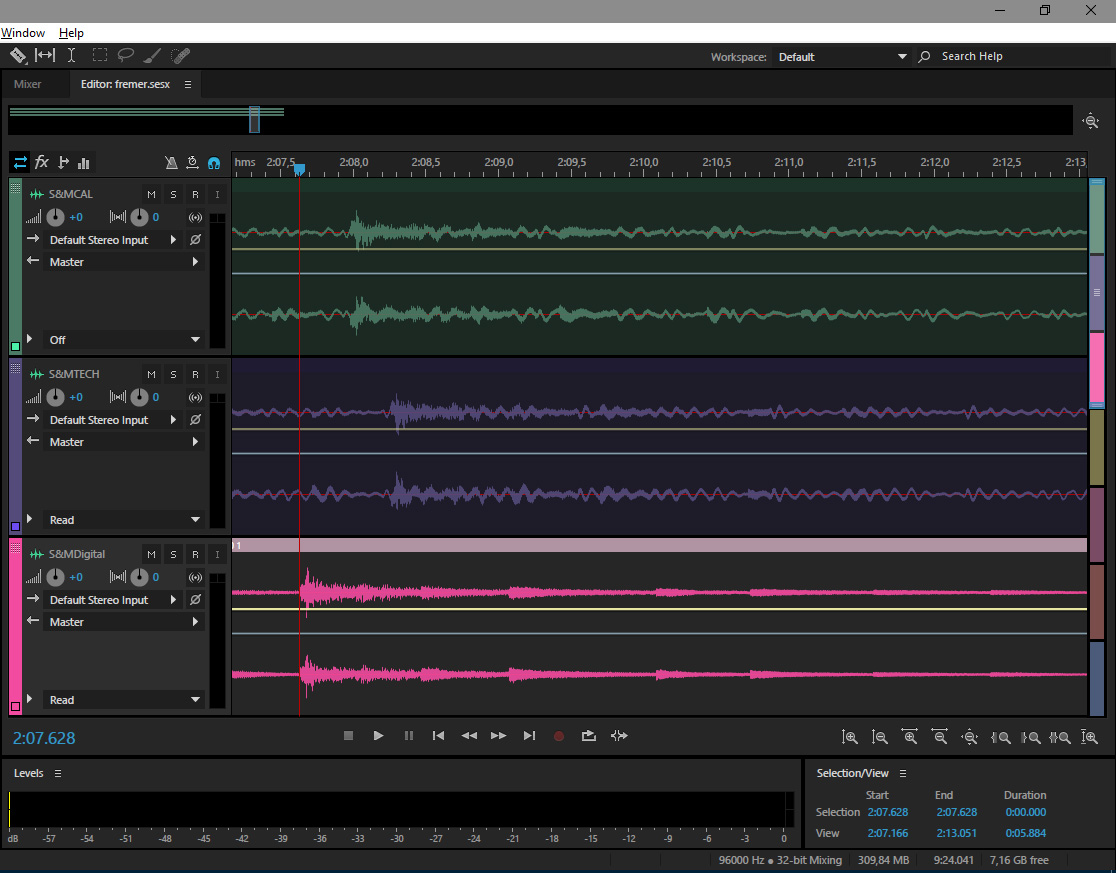
Task: Open S&MCAL Default Stereo Input menu
Action: [112, 240]
